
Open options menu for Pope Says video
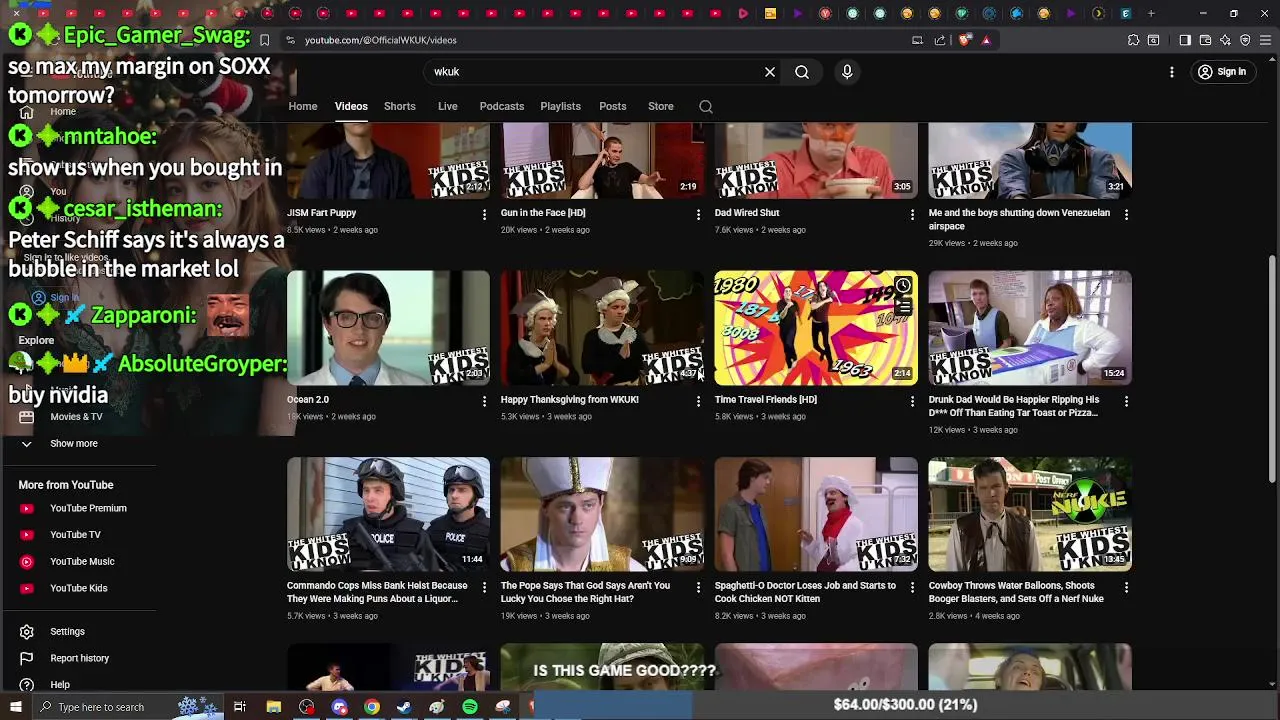(x=698, y=587)
